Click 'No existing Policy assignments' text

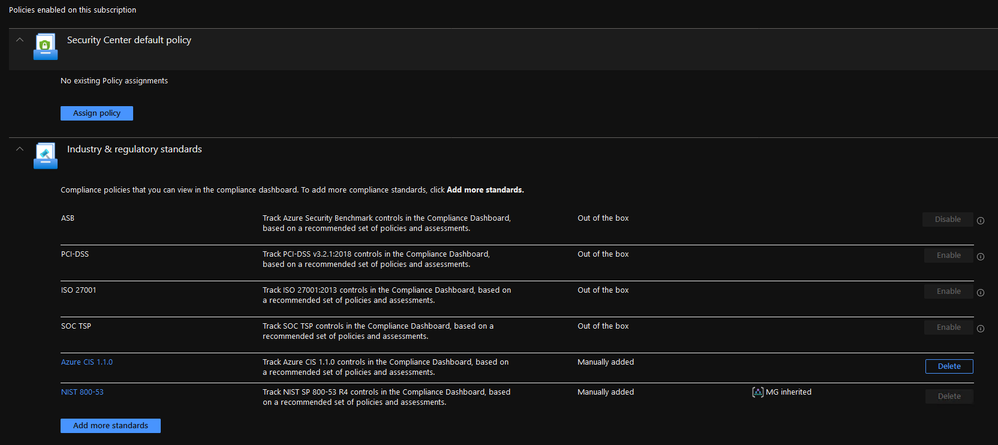click(x=114, y=81)
